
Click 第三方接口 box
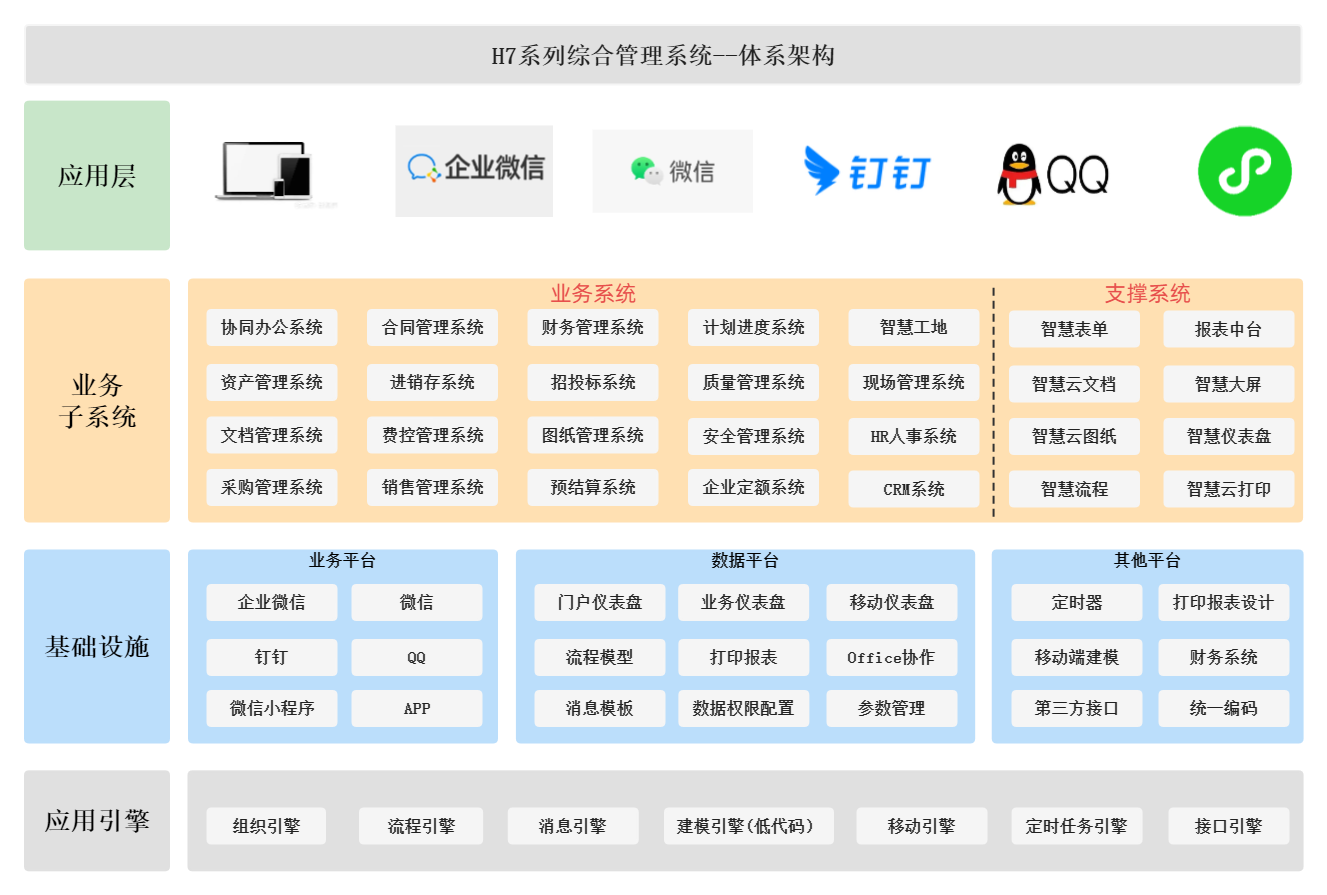point(1077,709)
